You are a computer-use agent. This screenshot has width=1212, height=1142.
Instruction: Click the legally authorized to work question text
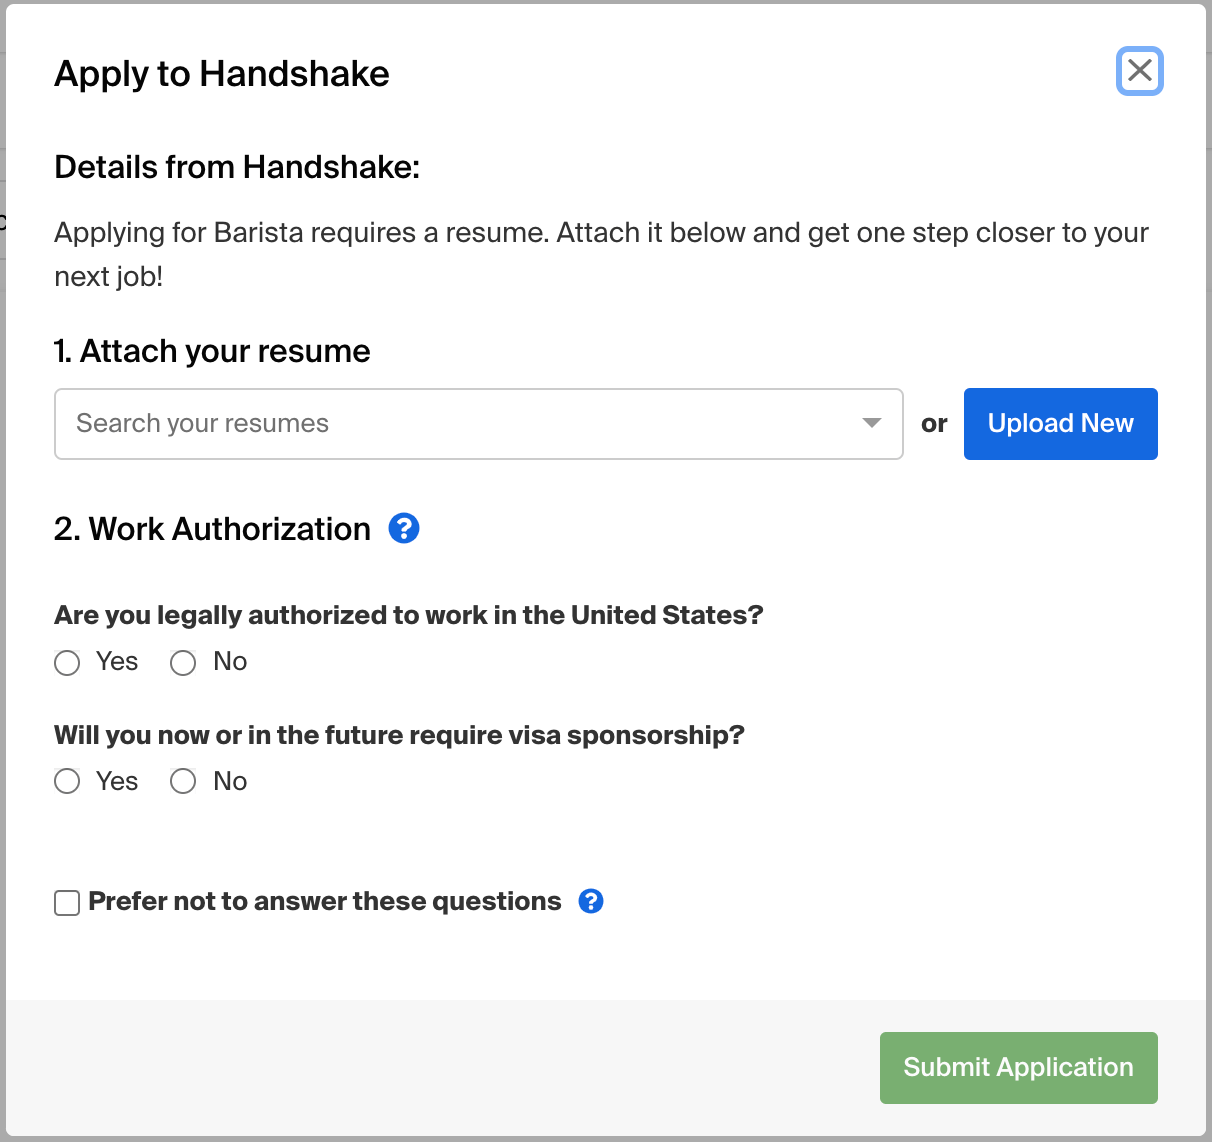[408, 615]
